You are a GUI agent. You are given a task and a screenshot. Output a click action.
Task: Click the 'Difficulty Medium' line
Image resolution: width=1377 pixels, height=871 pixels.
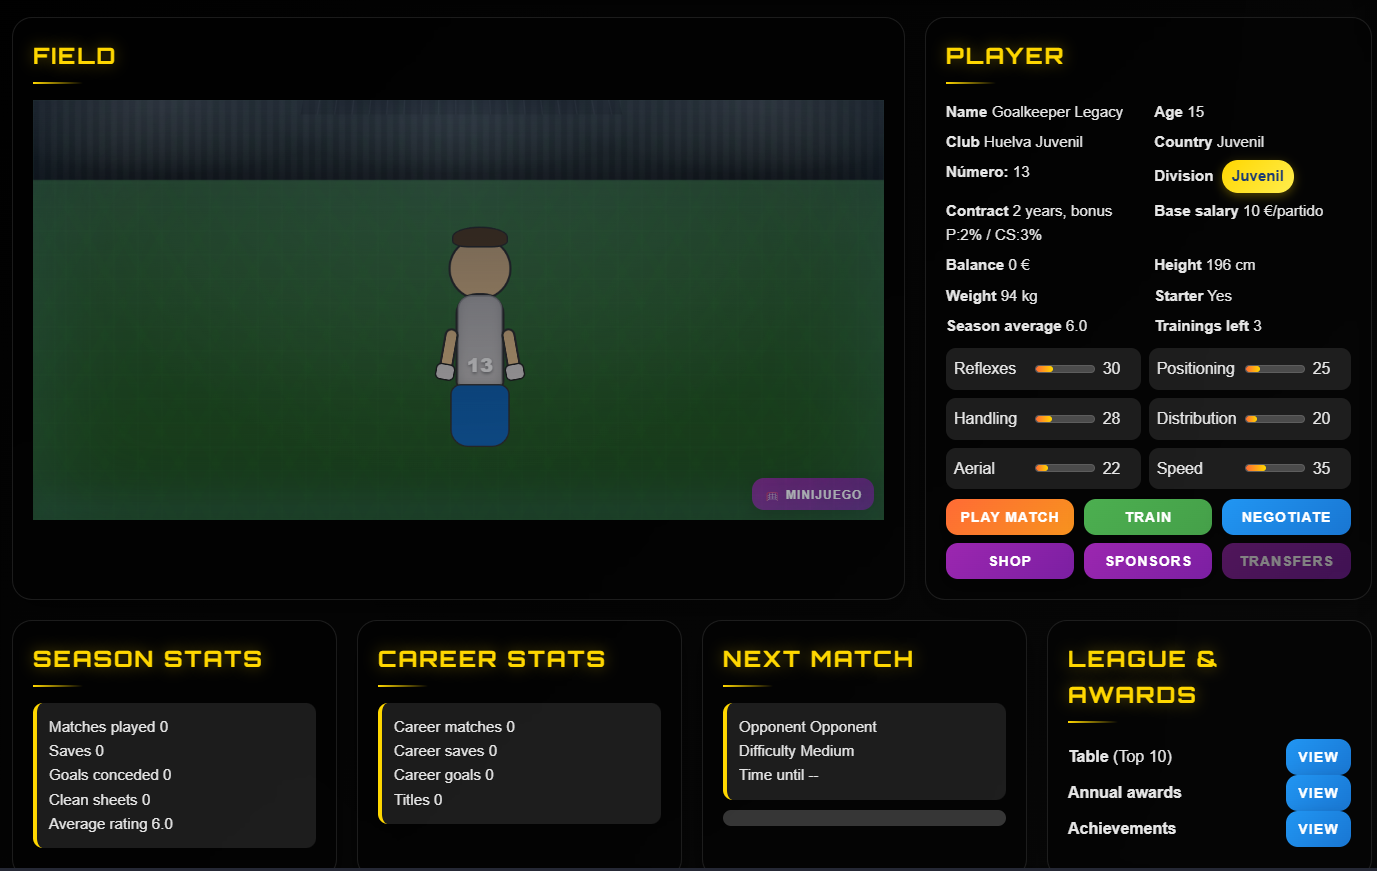[797, 751]
